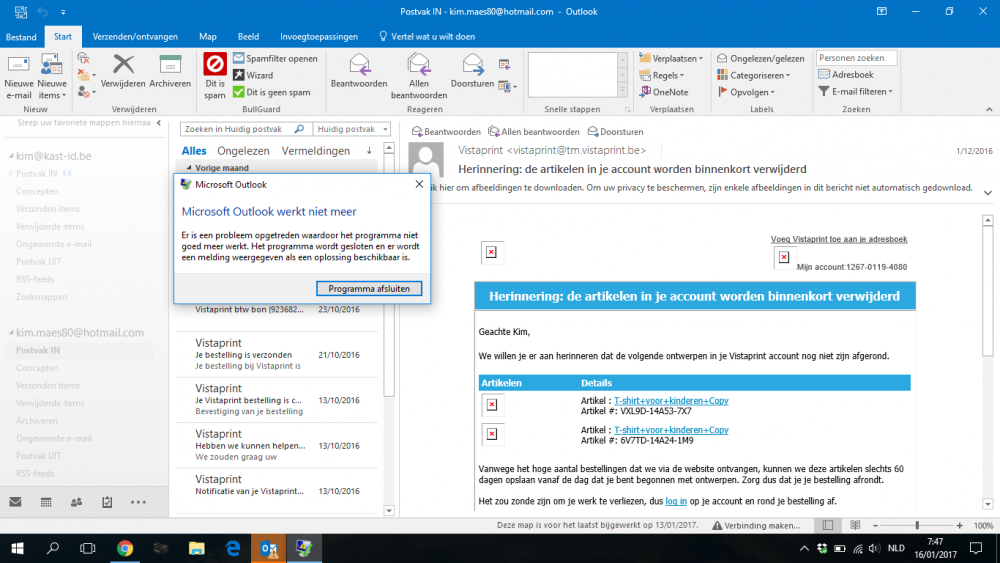Click the Nieuwe e-mail icon

tap(19, 66)
